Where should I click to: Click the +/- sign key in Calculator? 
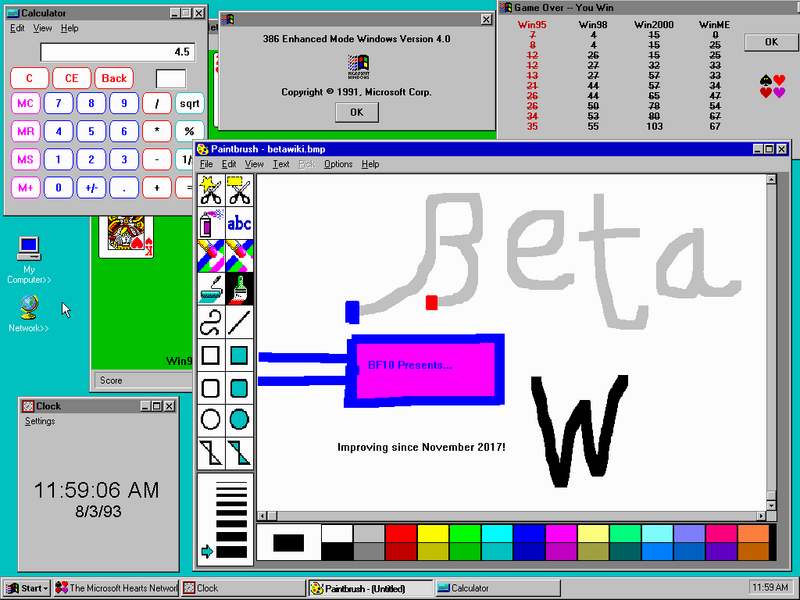pyautogui.click(x=91, y=188)
